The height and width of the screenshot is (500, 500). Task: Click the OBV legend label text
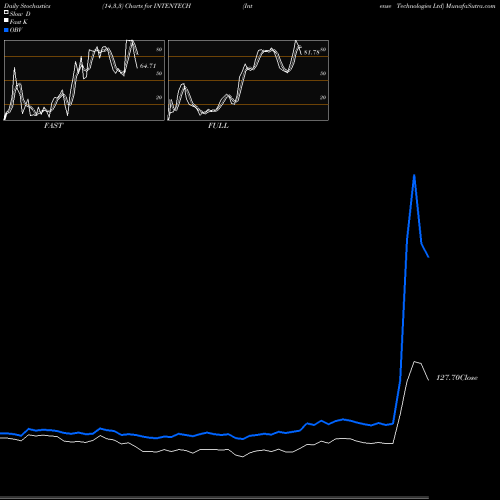tap(16, 30)
